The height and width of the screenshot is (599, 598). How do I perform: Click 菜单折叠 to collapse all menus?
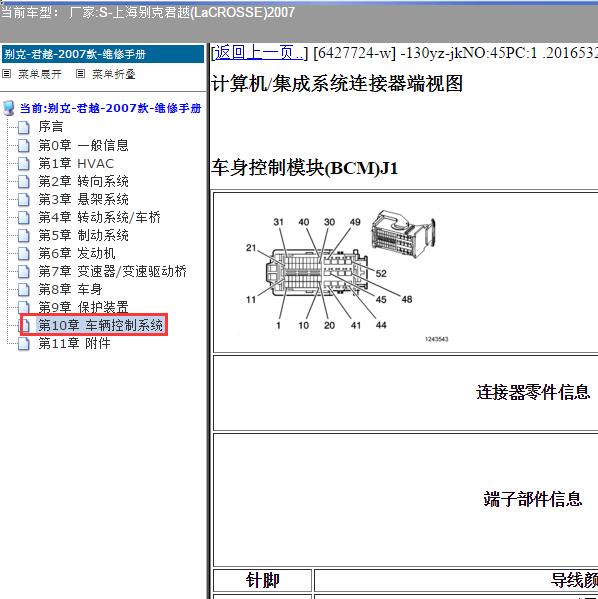(x=114, y=74)
